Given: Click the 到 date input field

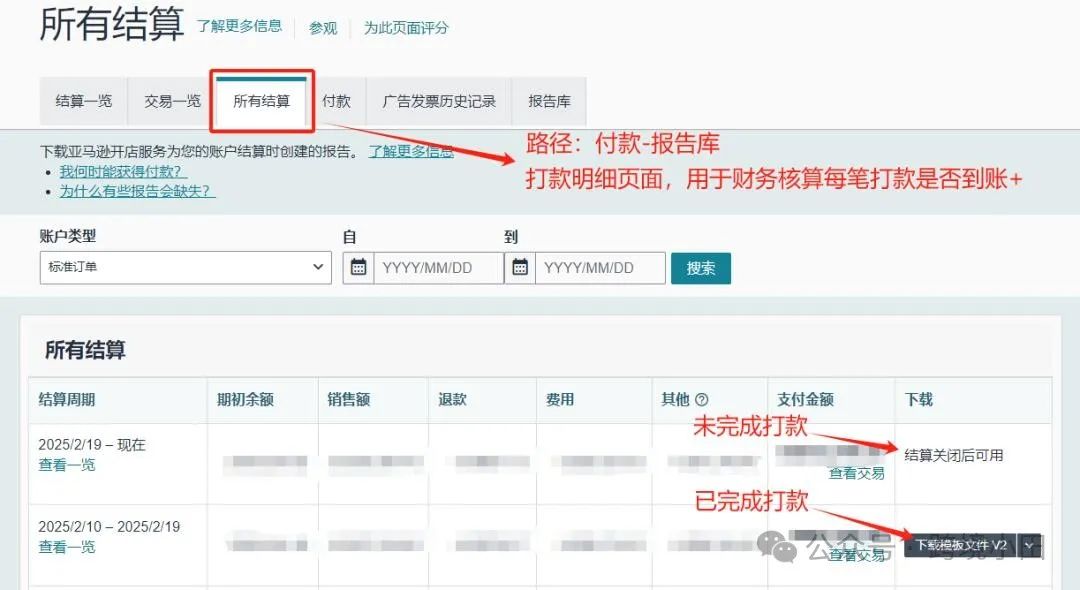Looking at the screenshot, I should coord(600,268).
